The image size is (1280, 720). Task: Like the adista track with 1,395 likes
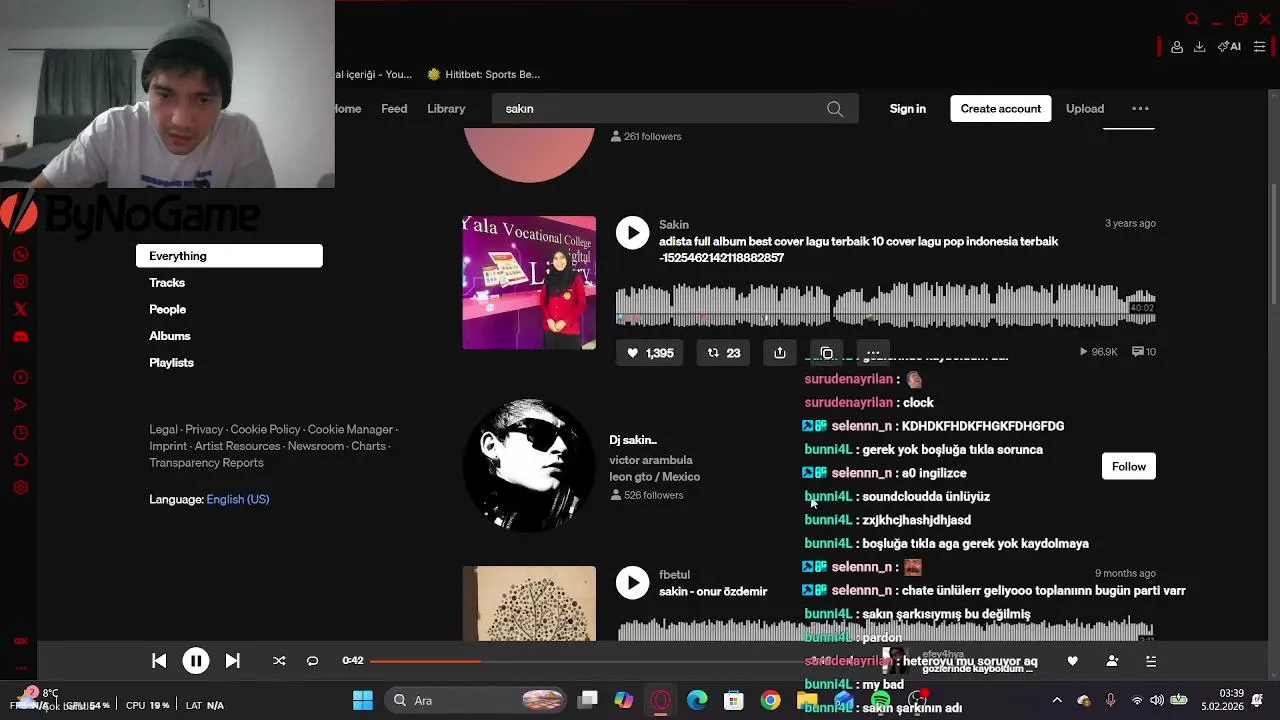[x=650, y=353]
